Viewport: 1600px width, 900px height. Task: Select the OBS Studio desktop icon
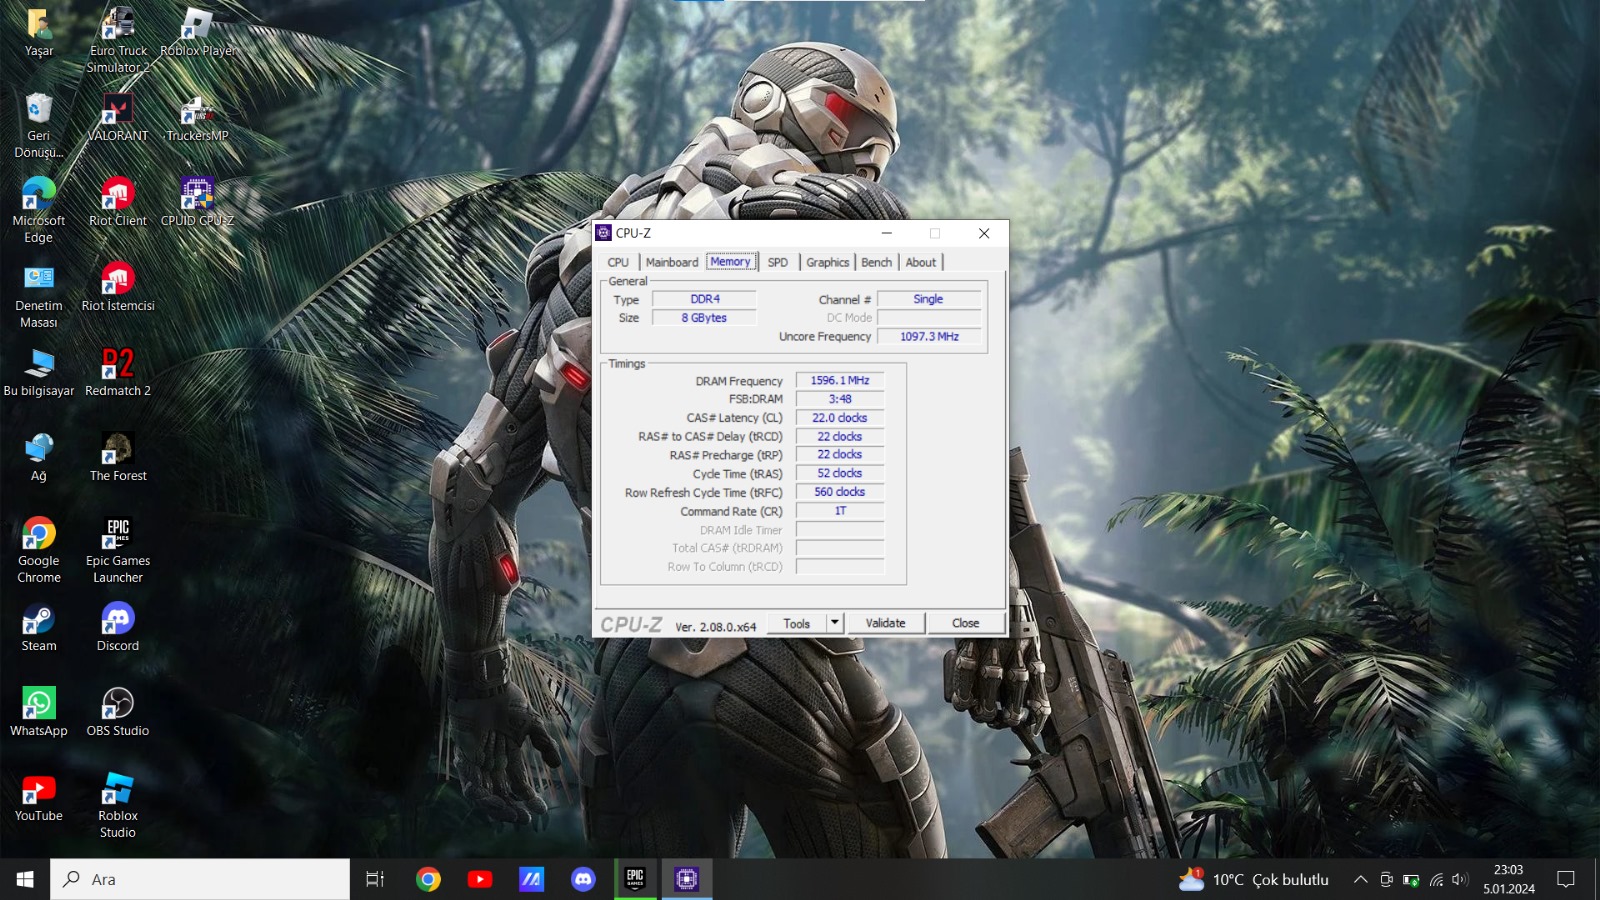click(x=118, y=713)
